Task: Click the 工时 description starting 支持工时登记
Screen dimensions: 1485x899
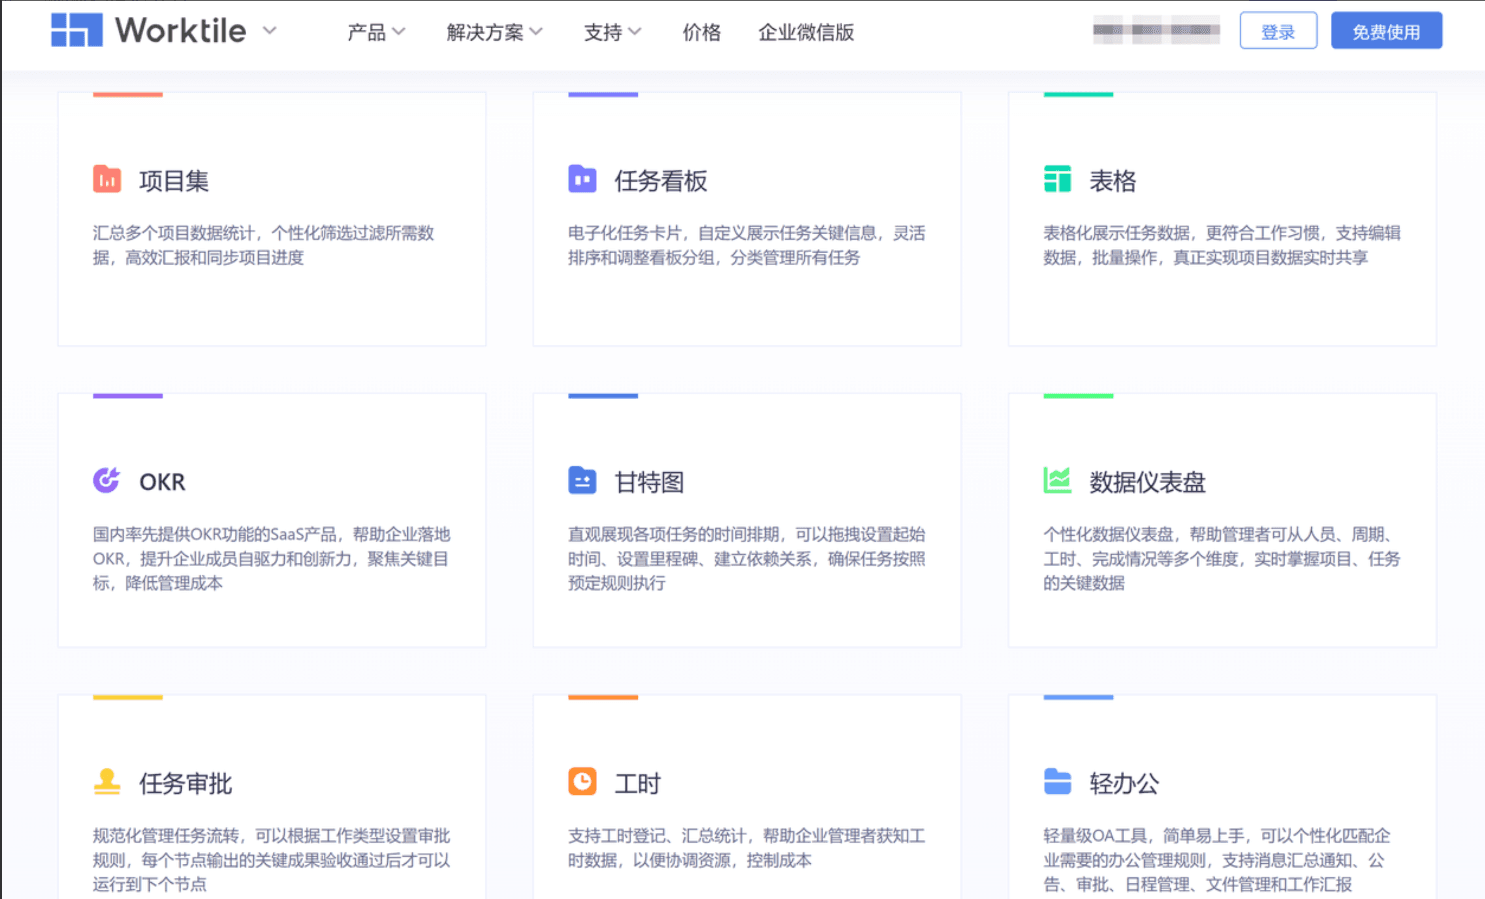Action: click(x=747, y=848)
